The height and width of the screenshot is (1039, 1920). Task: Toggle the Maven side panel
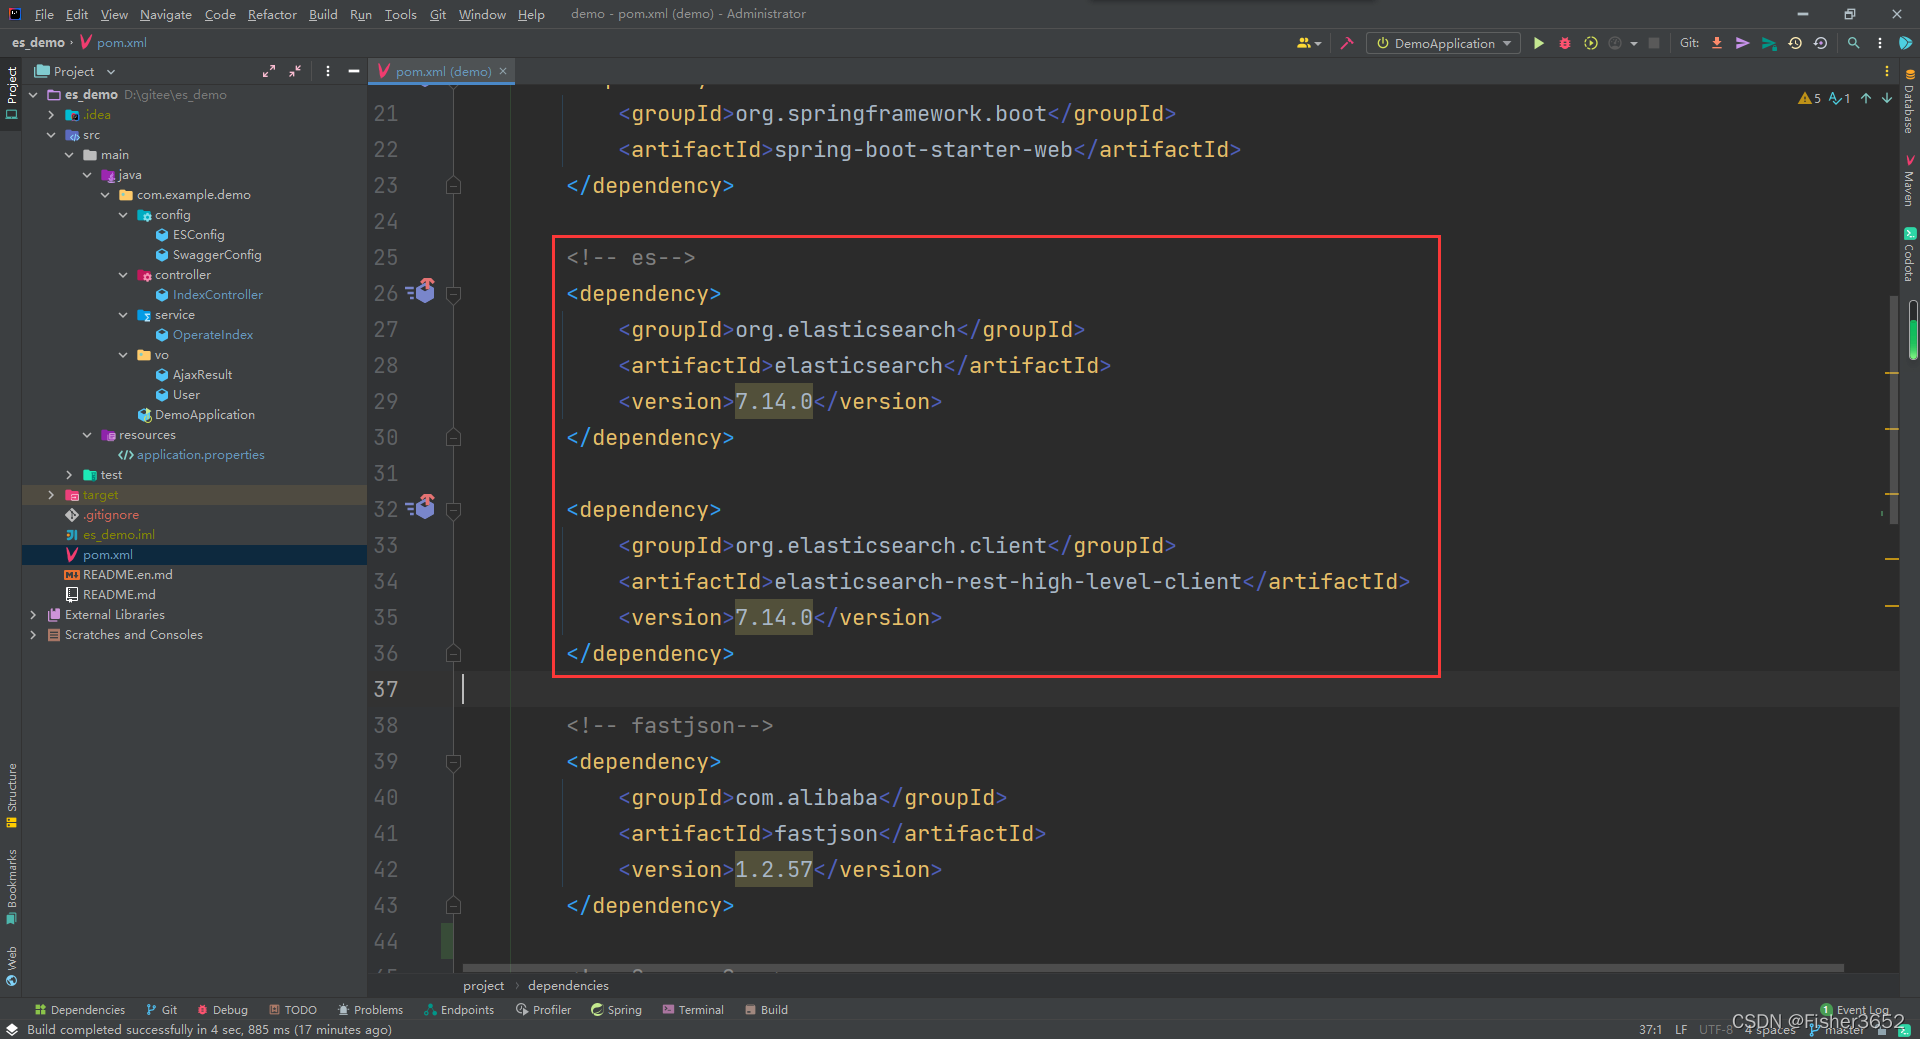pyautogui.click(x=1909, y=181)
